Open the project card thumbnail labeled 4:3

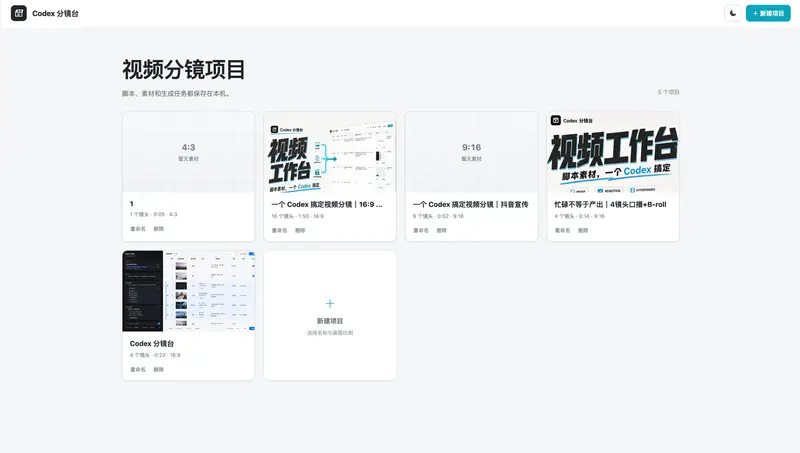[188, 152]
